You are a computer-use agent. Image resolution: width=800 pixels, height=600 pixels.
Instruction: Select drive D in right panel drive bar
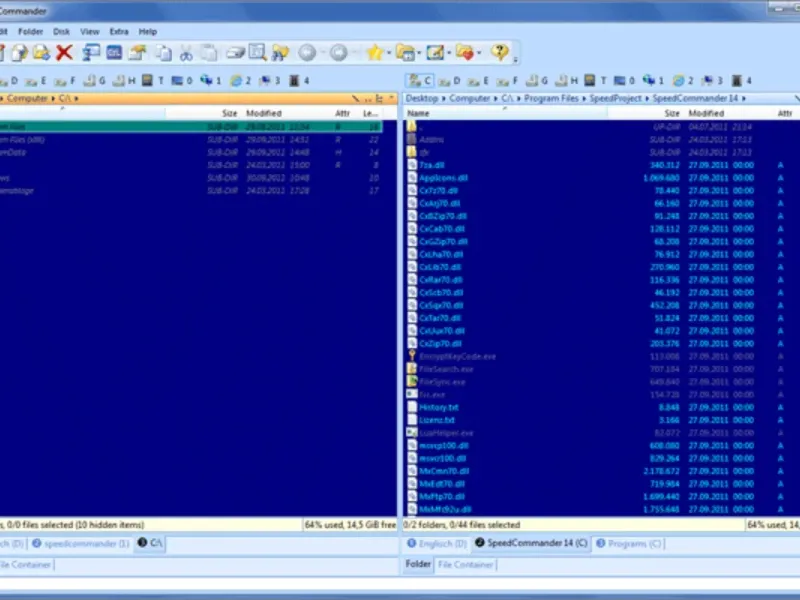(x=450, y=81)
